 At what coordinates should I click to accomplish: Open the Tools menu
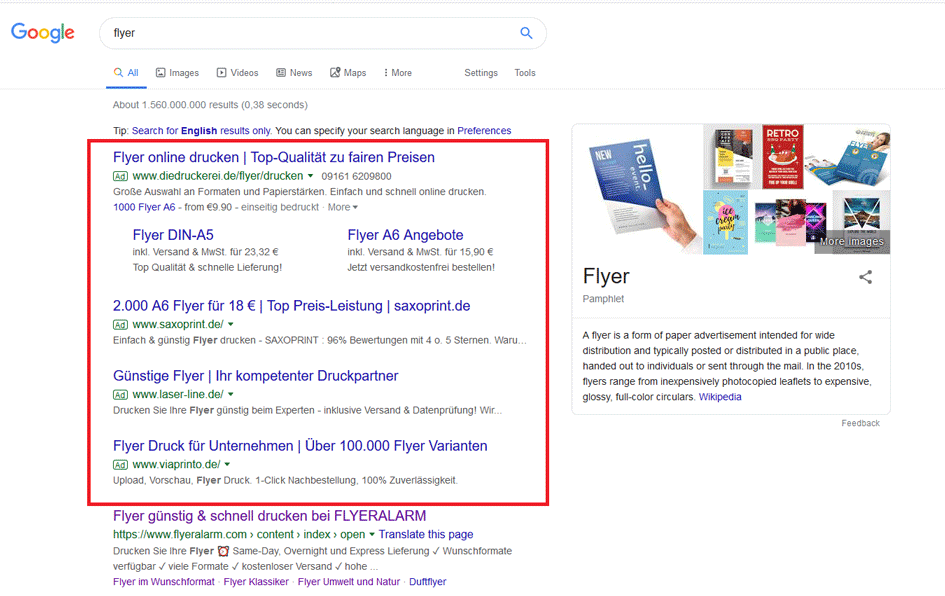point(525,73)
